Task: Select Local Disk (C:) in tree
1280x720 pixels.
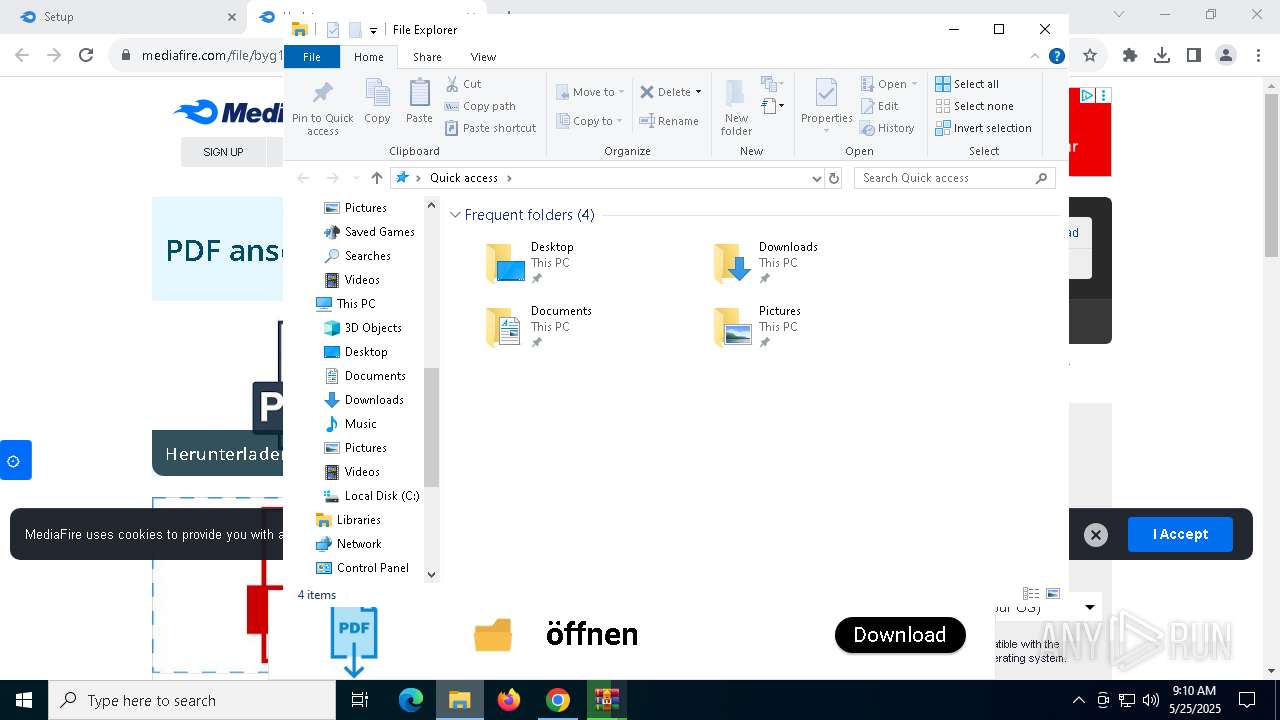Action: [x=371, y=496]
